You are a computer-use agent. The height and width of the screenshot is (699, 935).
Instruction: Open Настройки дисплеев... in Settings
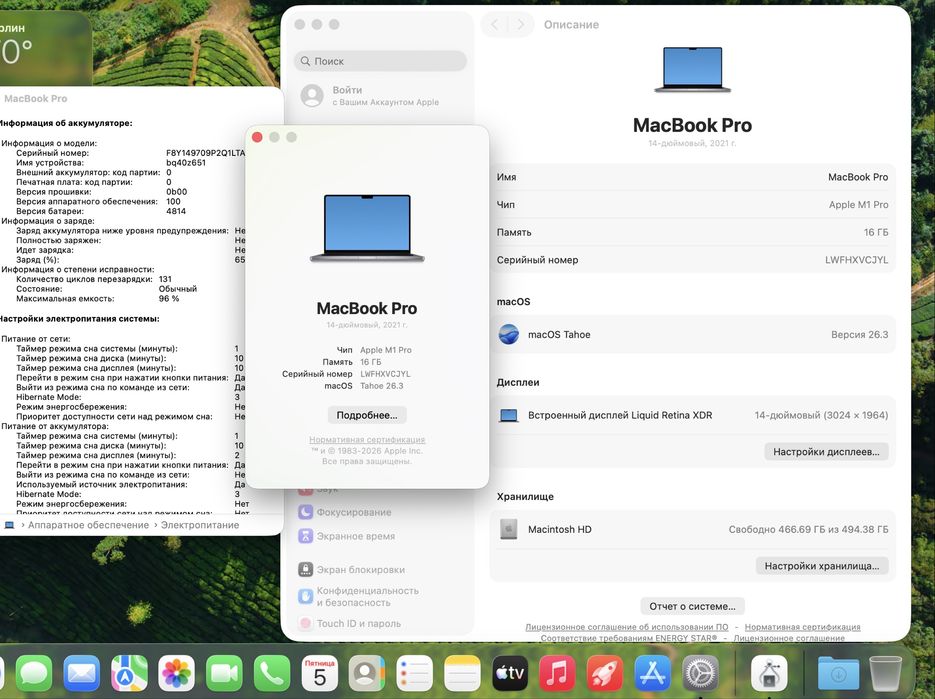click(826, 452)
